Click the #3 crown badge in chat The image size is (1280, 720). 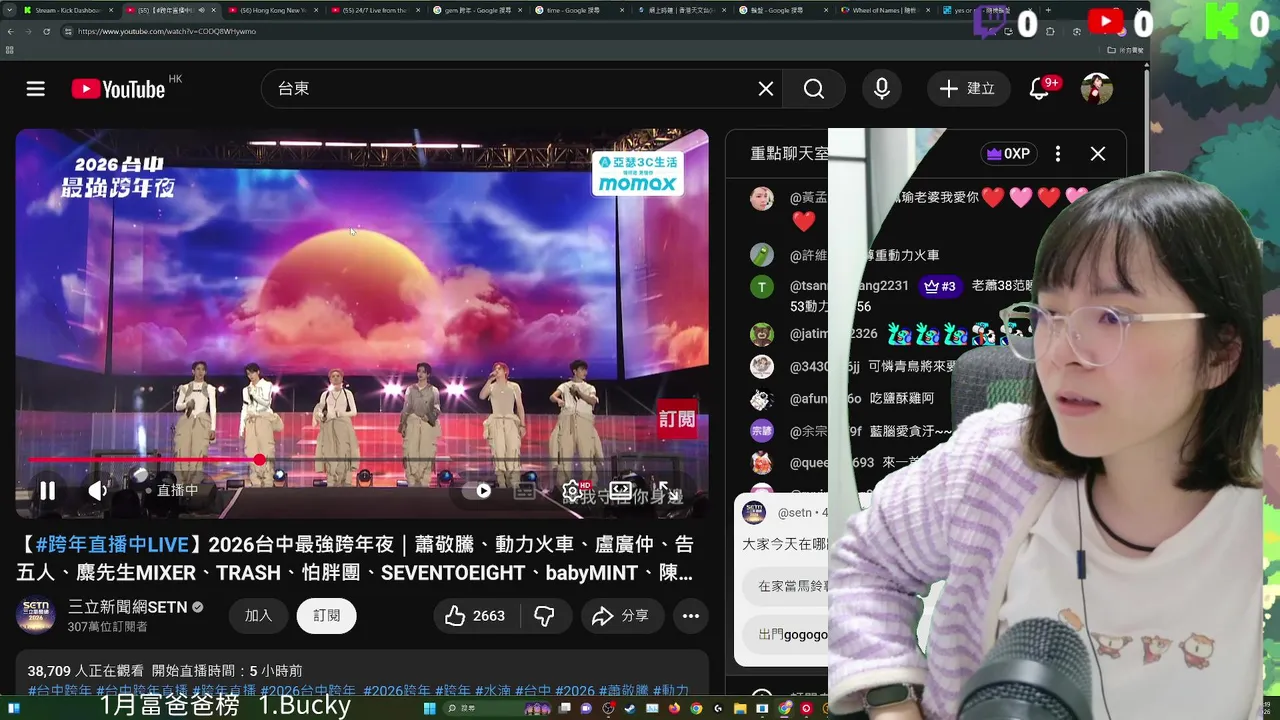[940, 286]
